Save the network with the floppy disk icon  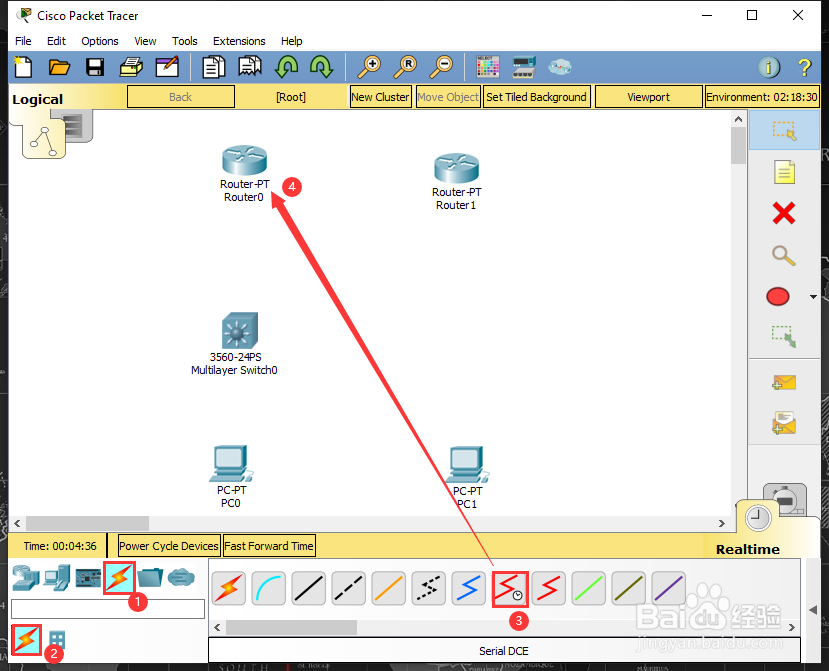pyautogui.click(x=95, y=67)
